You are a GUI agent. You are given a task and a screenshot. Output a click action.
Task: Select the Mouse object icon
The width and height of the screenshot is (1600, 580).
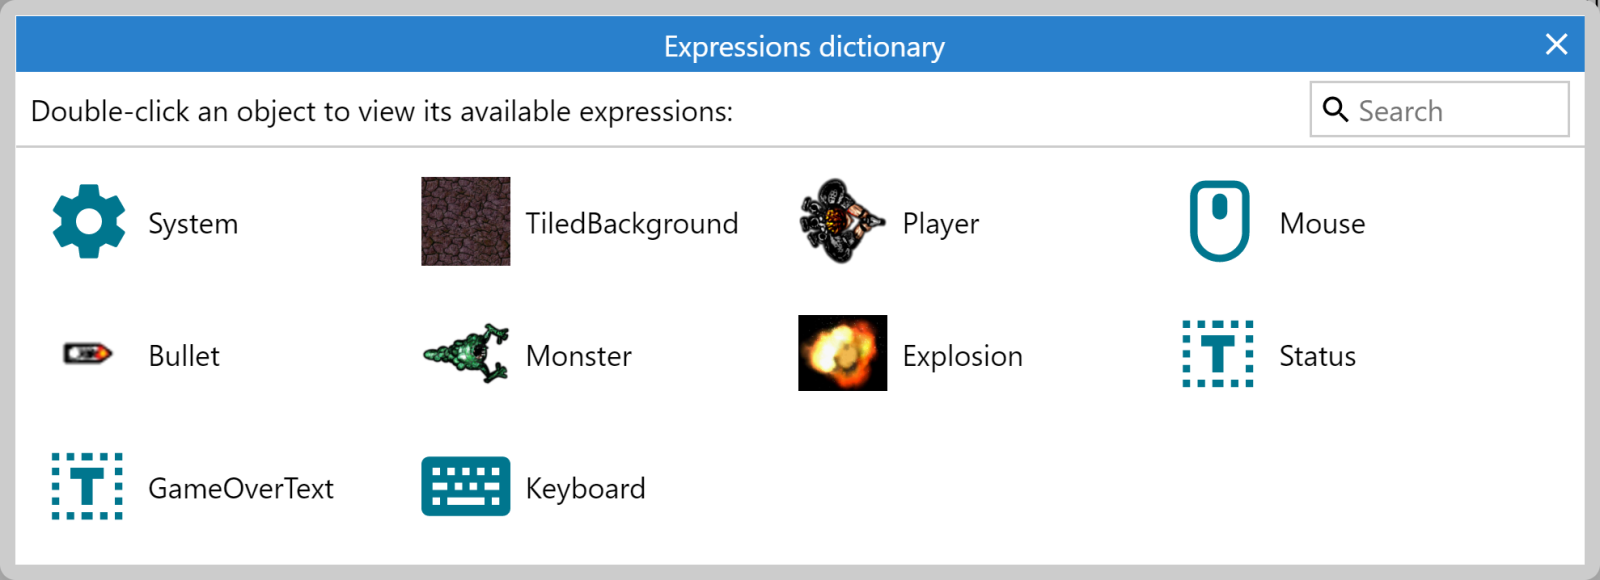(1218, 222)
